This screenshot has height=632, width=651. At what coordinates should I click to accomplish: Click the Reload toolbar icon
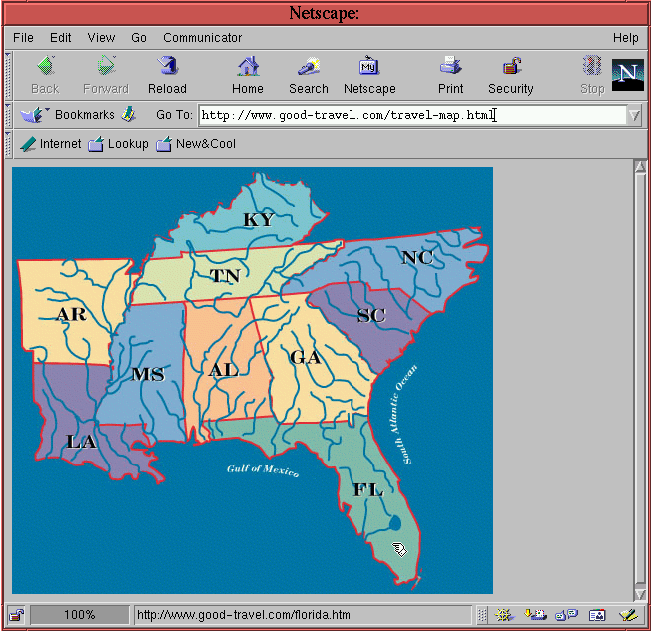click(167, 75)
